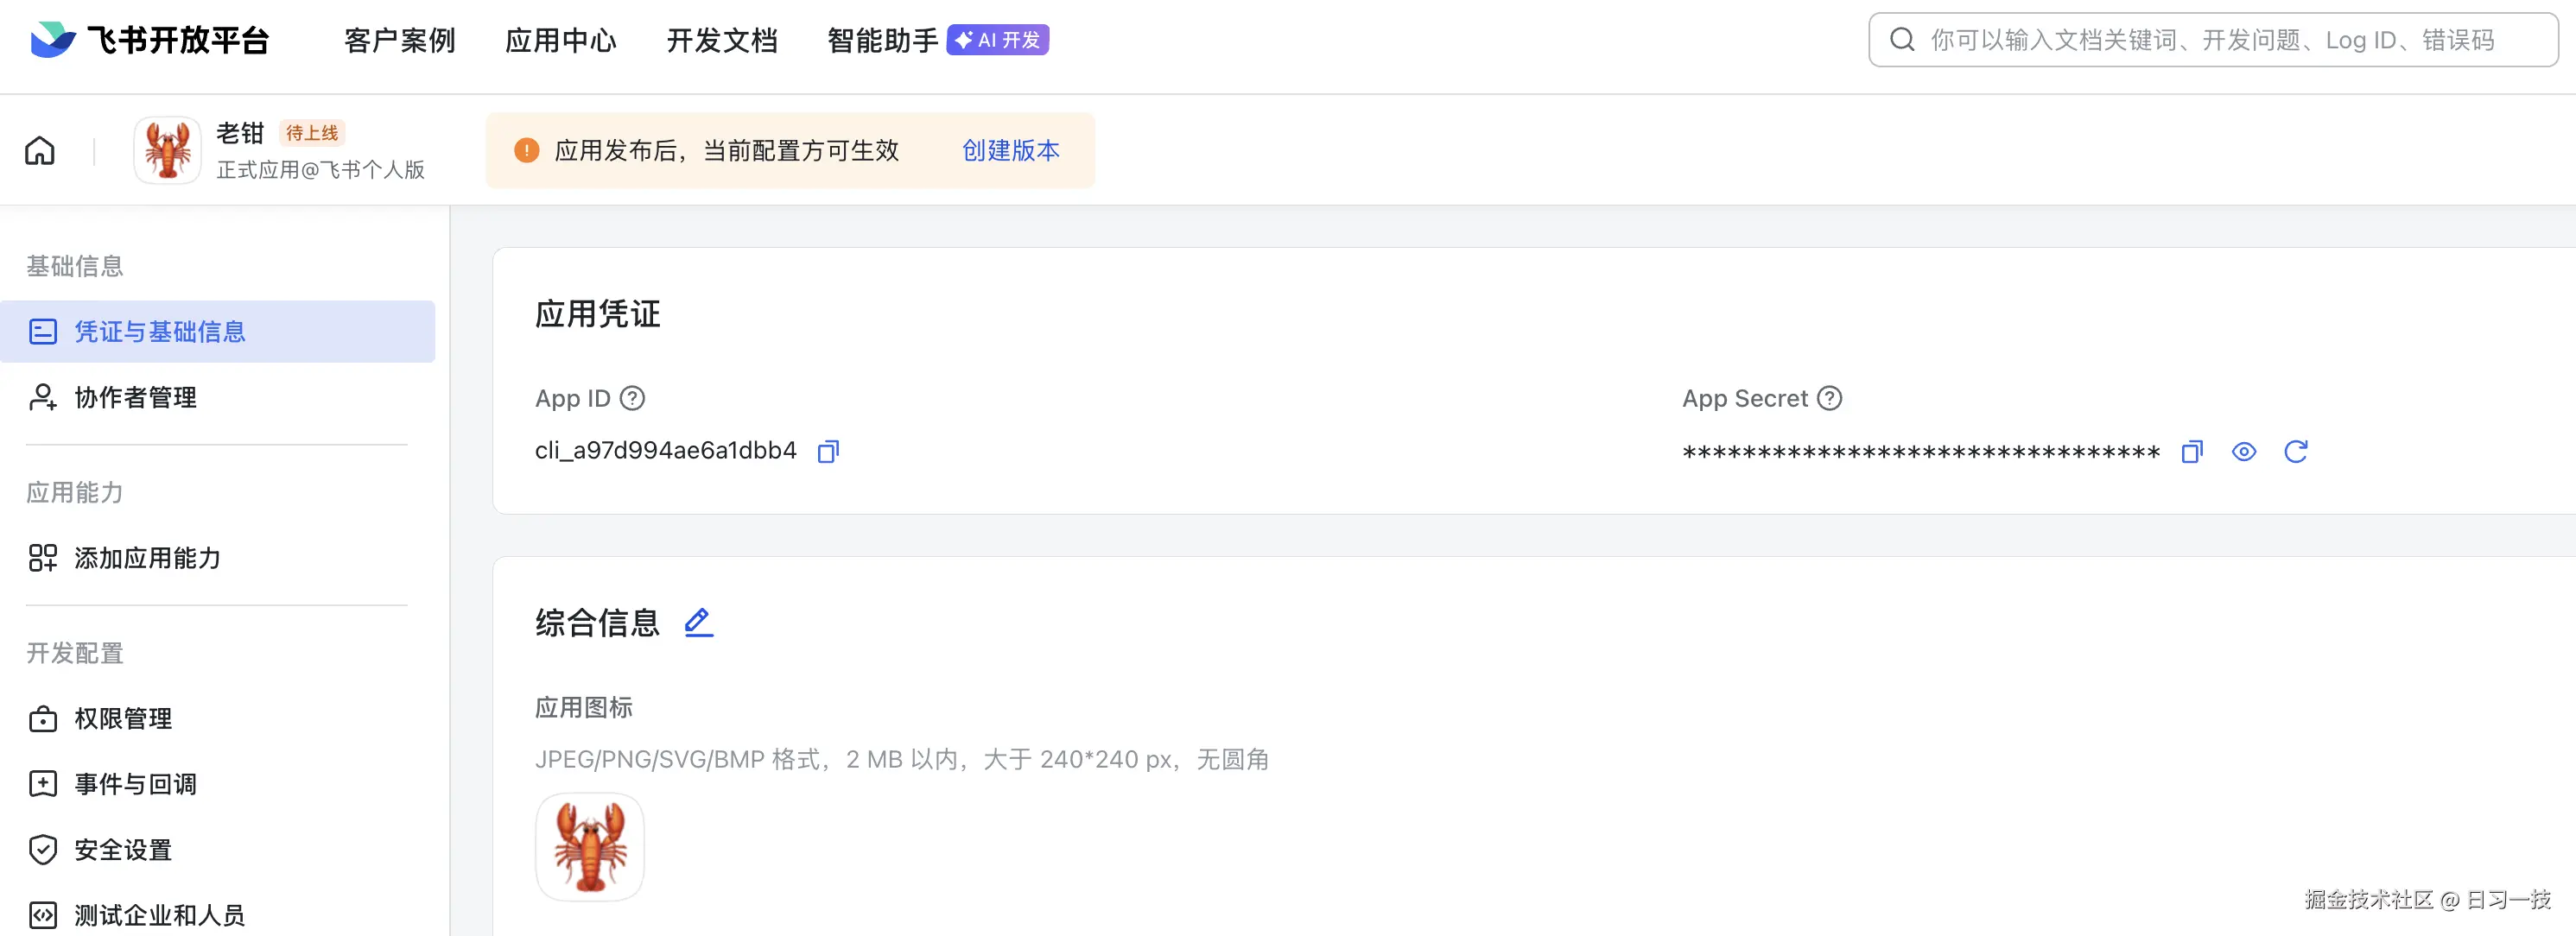Image resolution: width=2576 pixels, height=936 pixels.
Task: Click the 综合信息 heading
Action: (598, 623)
